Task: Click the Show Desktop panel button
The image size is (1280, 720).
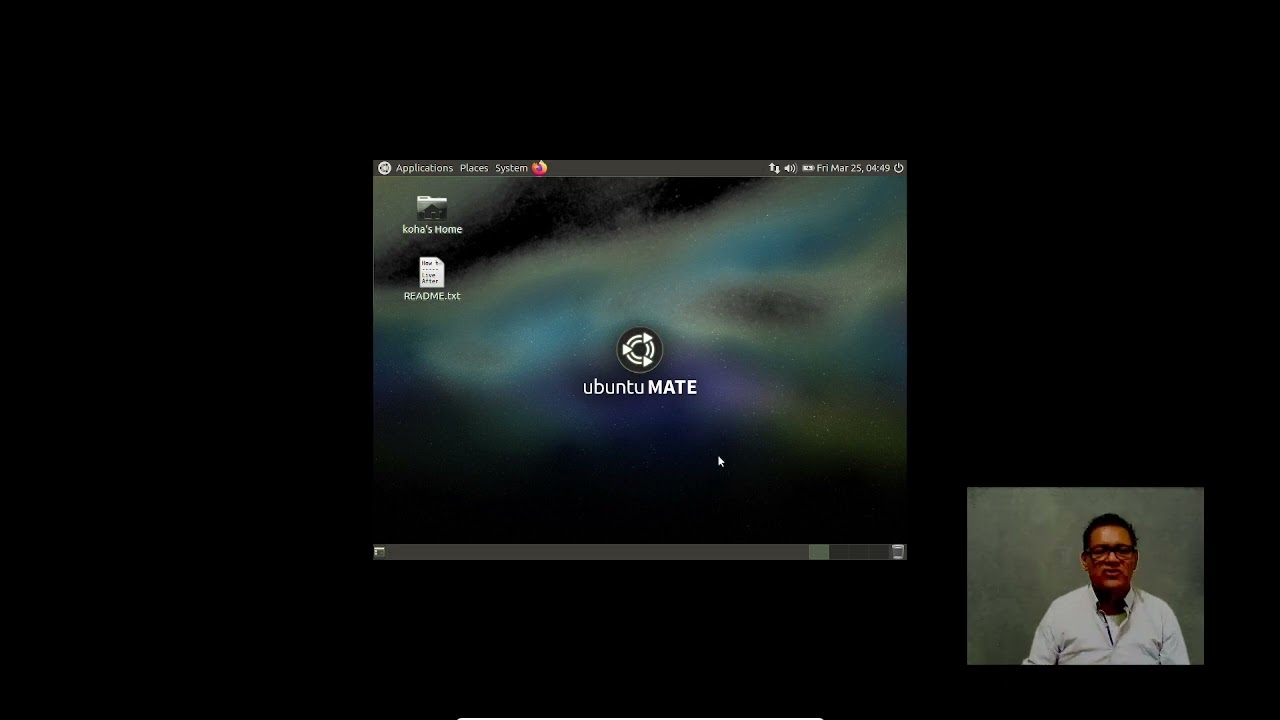Action: [x=379, y=552]
